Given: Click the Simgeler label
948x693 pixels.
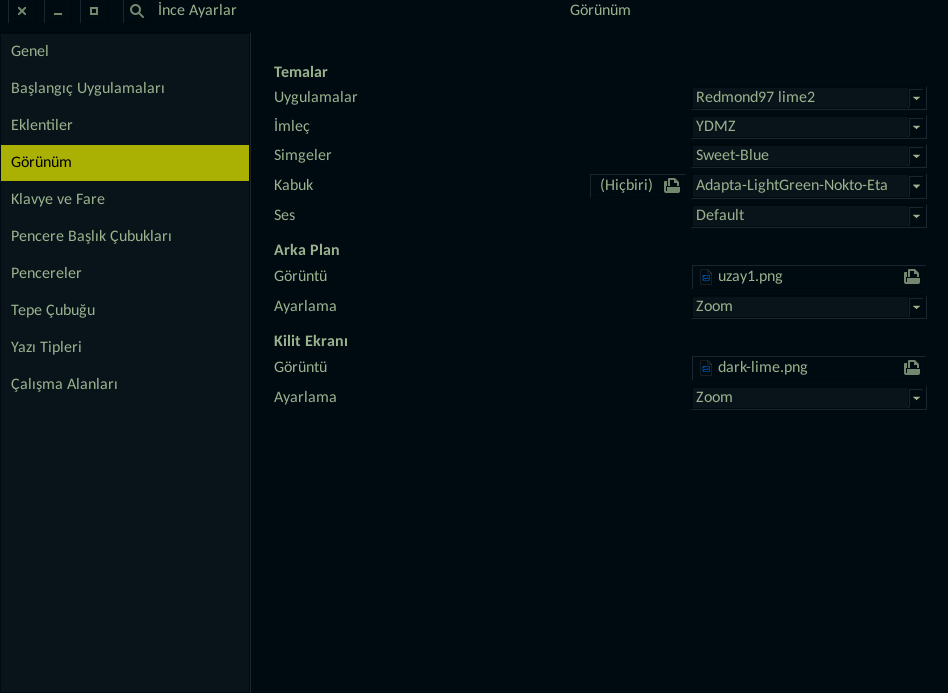Looking at the screenshot, I should pyautogui.click(x=302, y=155).
